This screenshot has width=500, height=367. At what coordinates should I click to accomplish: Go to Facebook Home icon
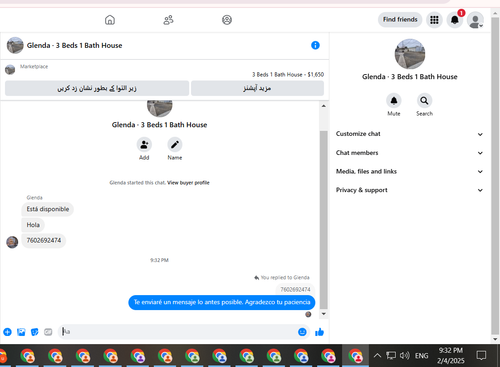click(110, 20)
